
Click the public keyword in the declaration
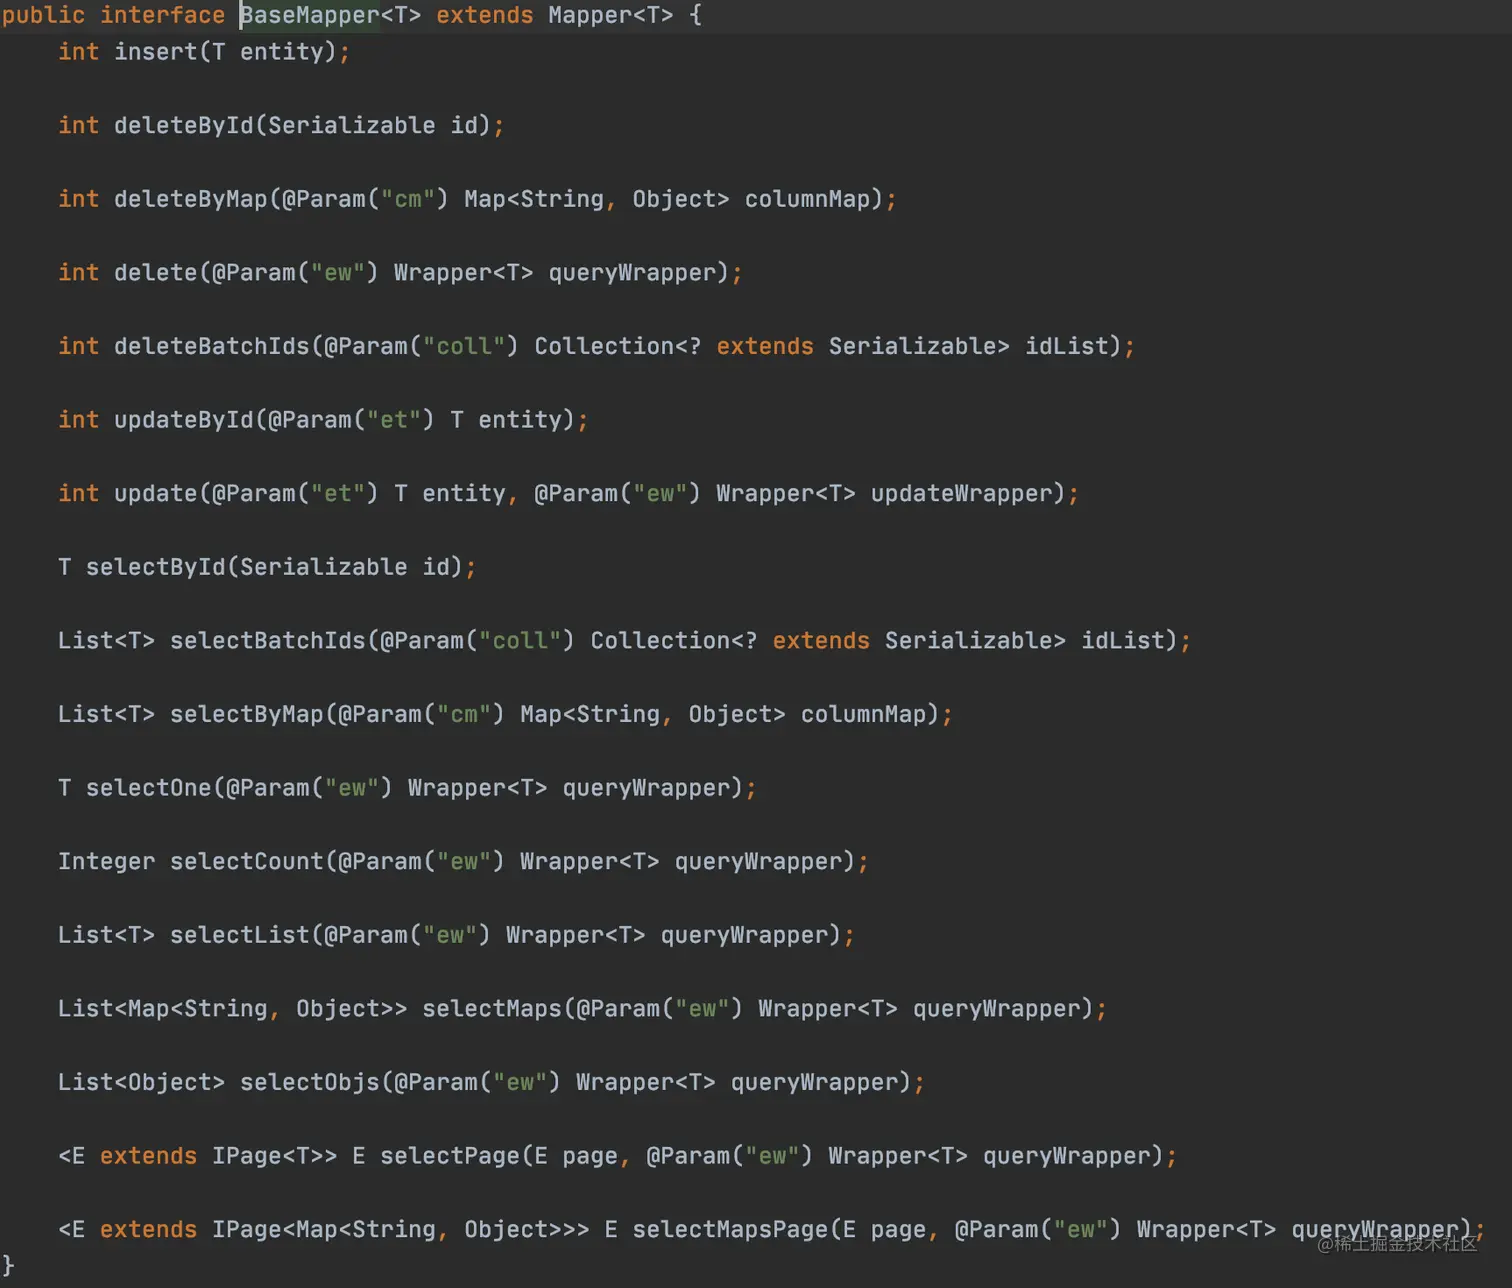click(x=43, y=15)
